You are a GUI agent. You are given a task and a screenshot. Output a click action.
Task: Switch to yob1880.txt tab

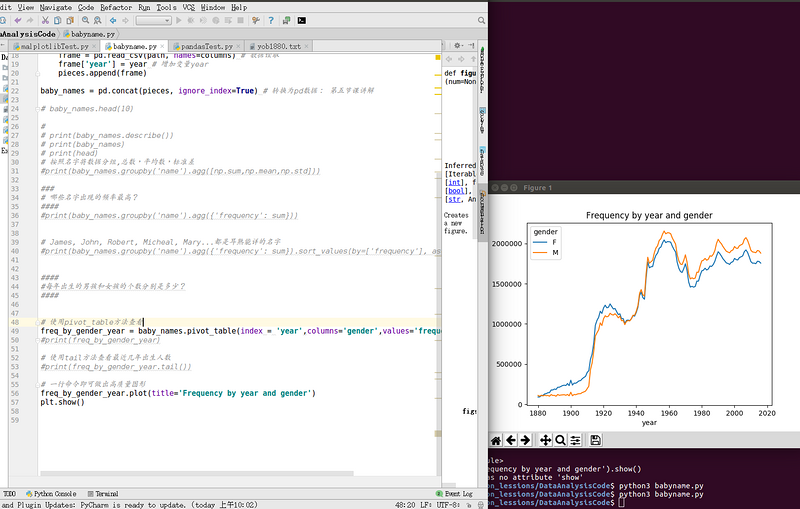click(279, 46)
